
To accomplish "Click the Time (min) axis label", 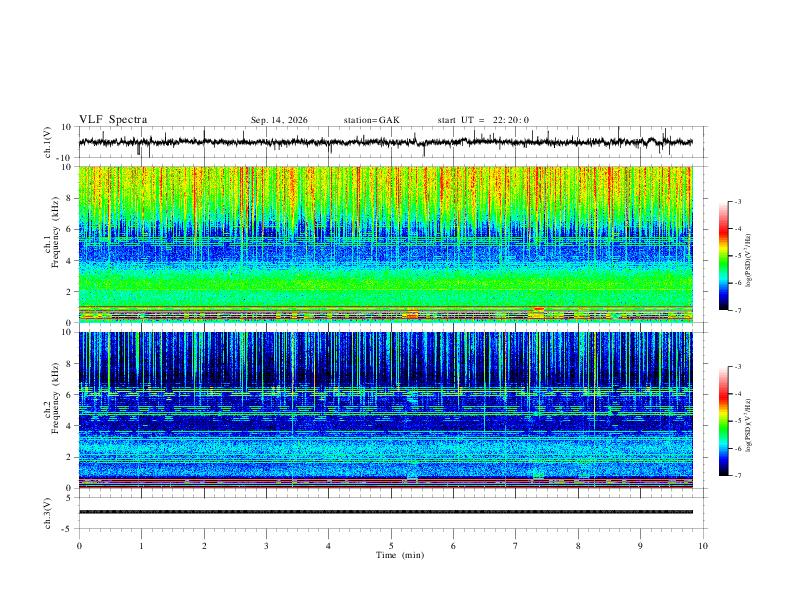I will (x=400, y=555).
